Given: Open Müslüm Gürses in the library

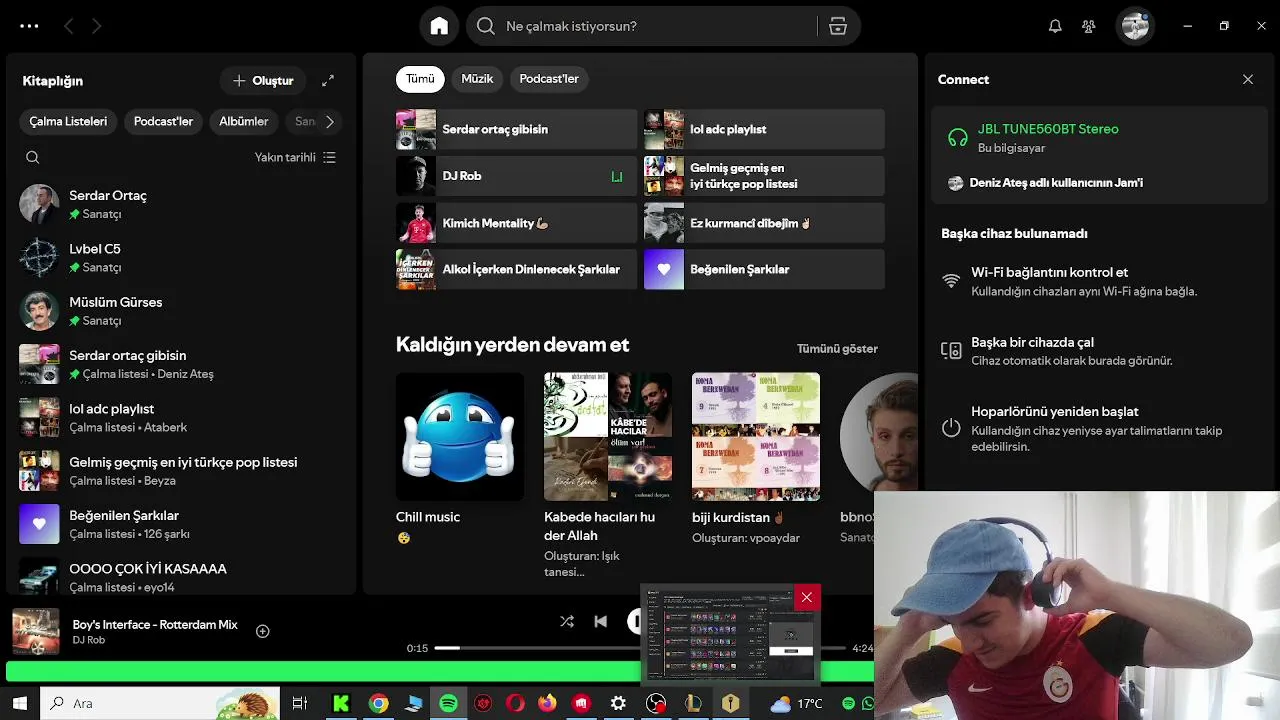Looking at the screenshot, I should (x=180, y=310).
